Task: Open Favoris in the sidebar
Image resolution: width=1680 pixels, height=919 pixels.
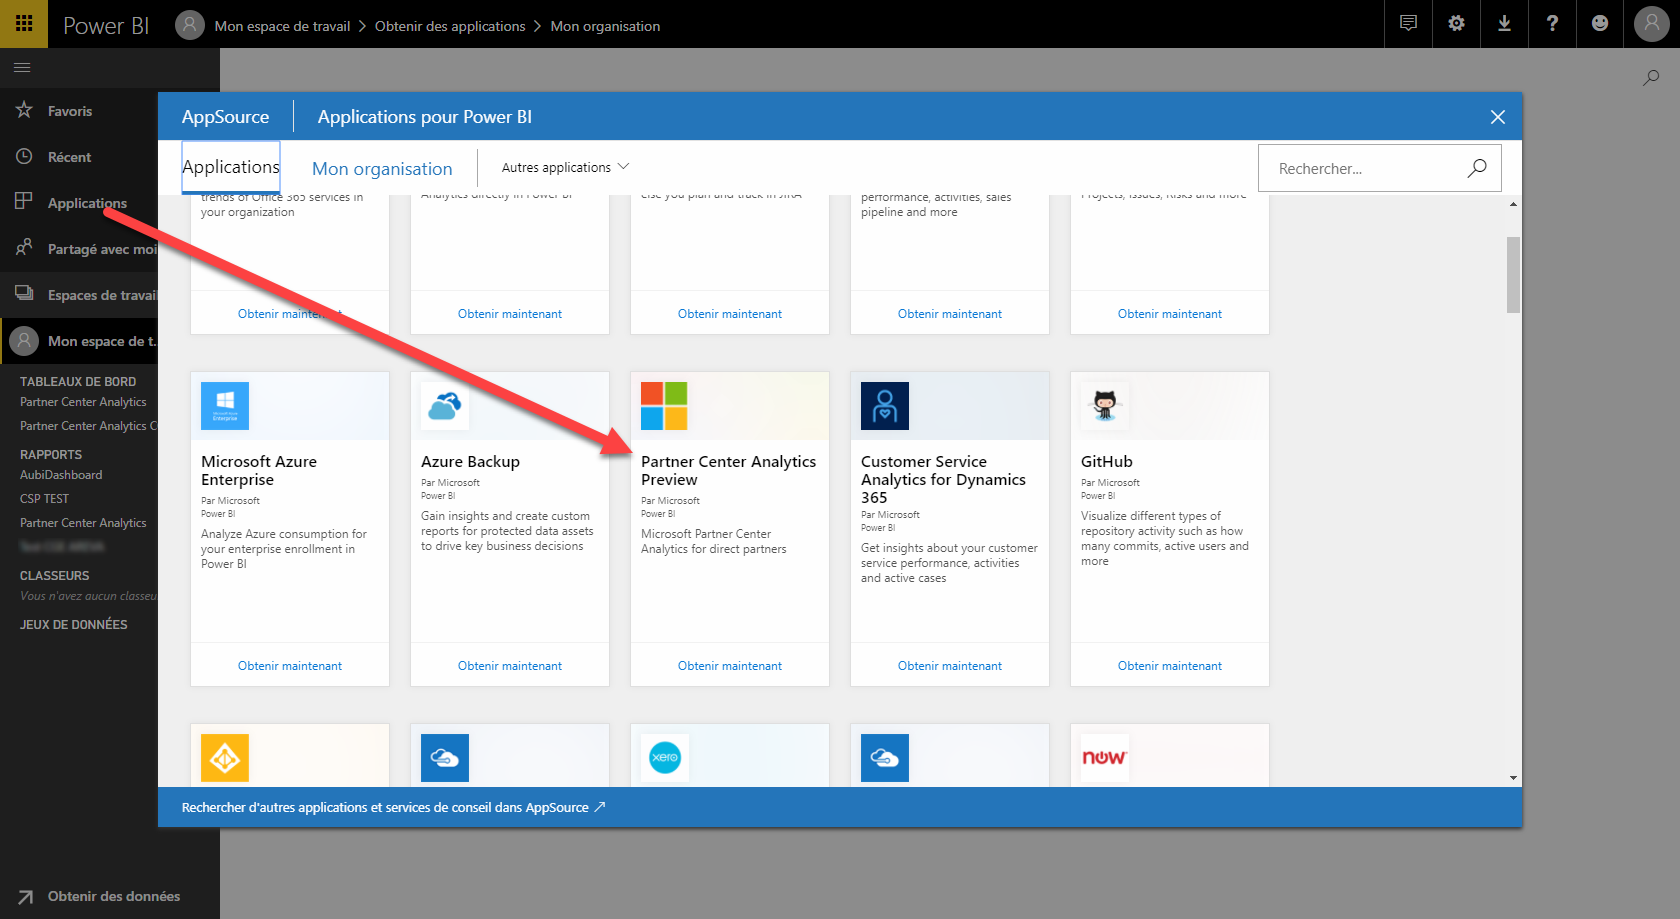Action: (x=70, y=111)
